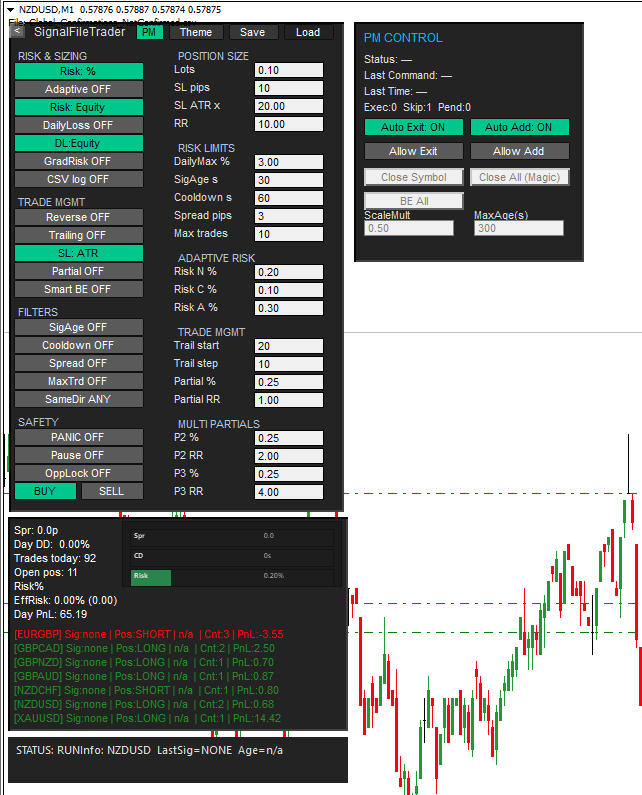This screenshot has width=642, height=795.
Task: Click Close All (Magic) button
Action: point(520,177)
